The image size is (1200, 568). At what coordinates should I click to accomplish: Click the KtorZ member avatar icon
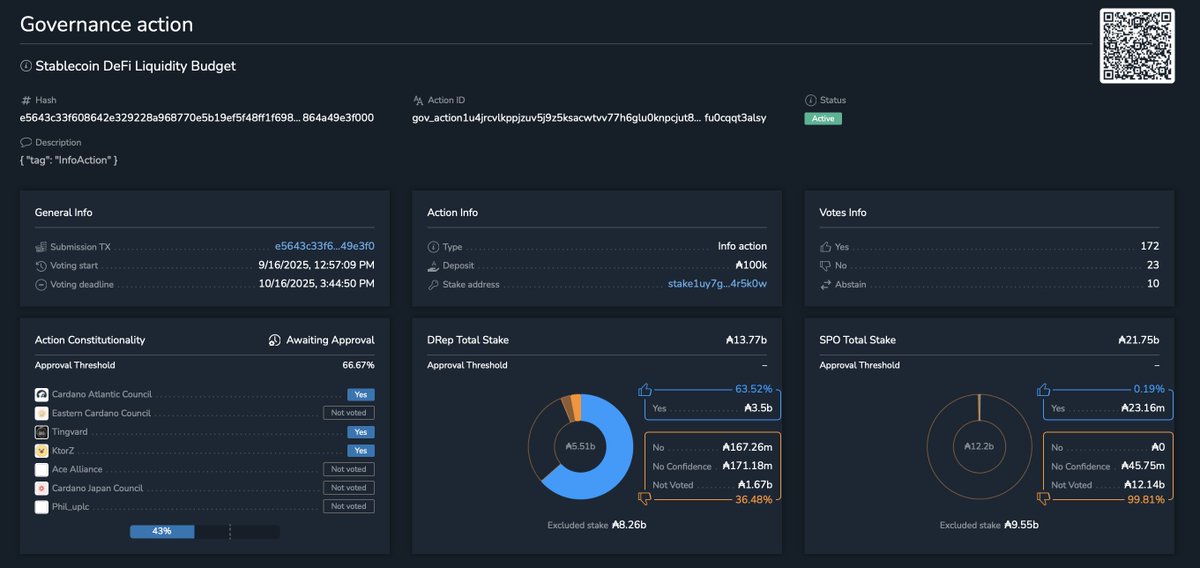(42, 451)
